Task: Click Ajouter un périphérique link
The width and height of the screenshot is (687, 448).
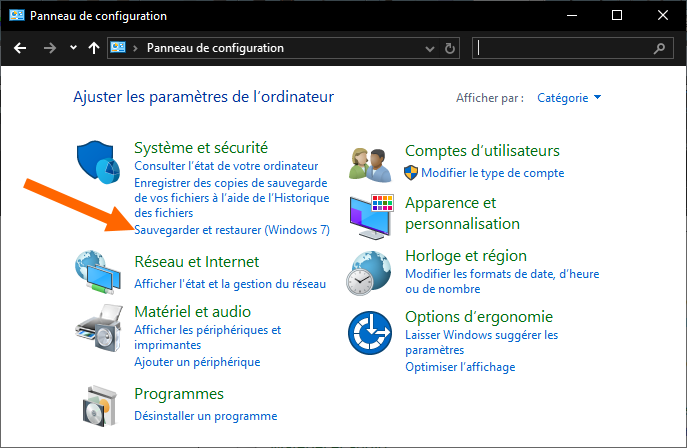Action: 197,362
